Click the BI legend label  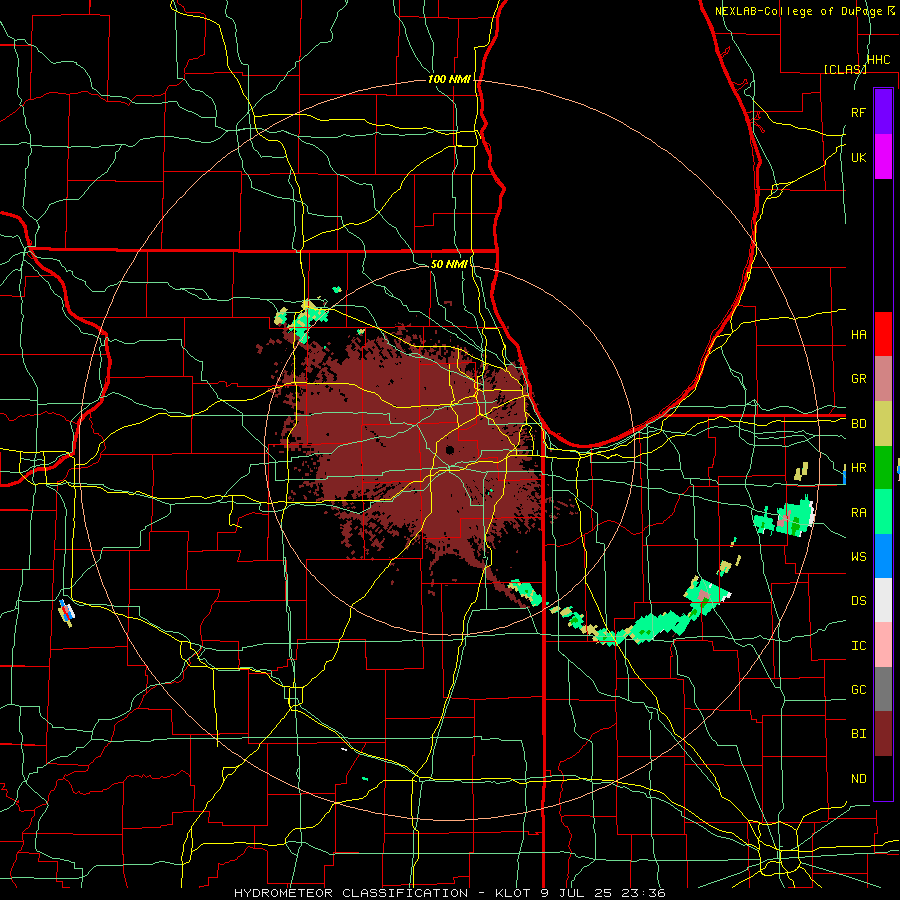click(859, 734)
